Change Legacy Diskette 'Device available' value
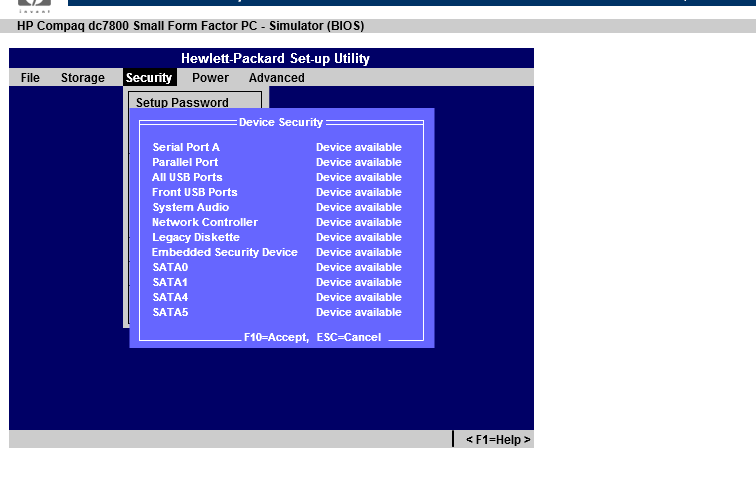The height and width of the screenshot is (503, 756). point(359,237)
